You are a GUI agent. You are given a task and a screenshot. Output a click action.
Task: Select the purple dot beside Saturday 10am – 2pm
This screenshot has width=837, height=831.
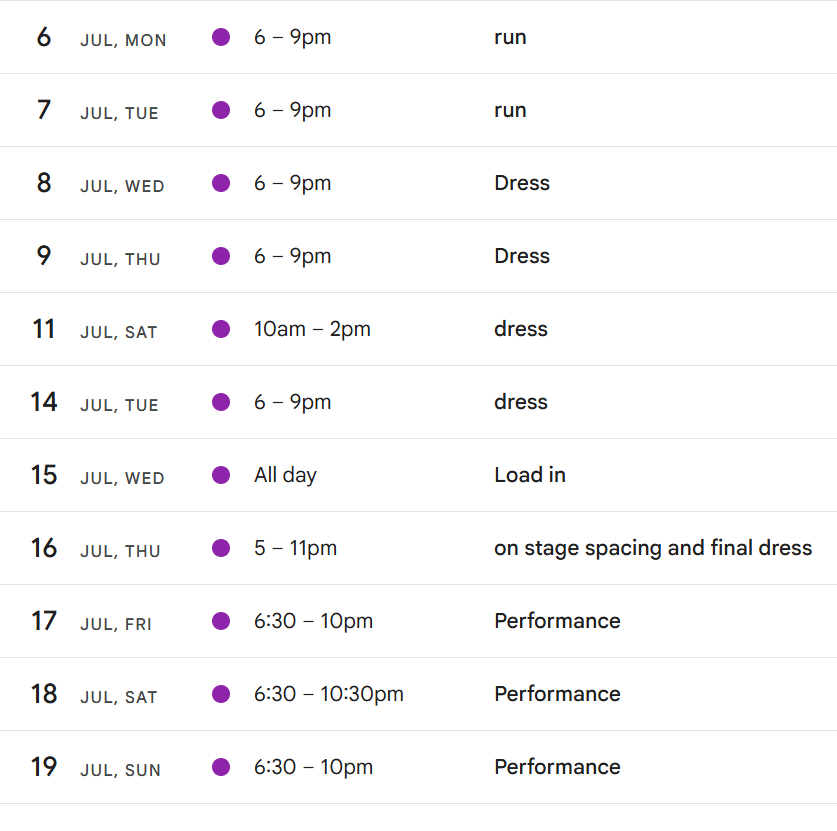pyautogui.click(x=221, y=329)
